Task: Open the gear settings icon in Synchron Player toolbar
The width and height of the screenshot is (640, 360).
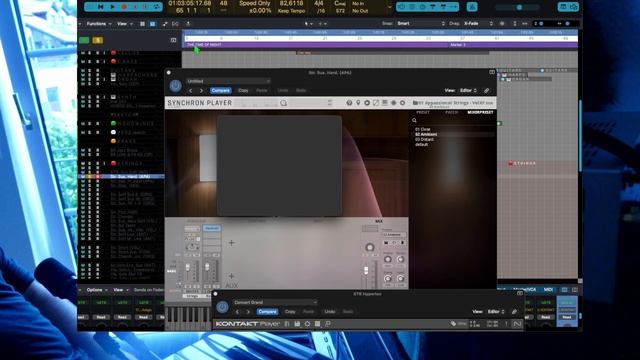Action: 402,103
